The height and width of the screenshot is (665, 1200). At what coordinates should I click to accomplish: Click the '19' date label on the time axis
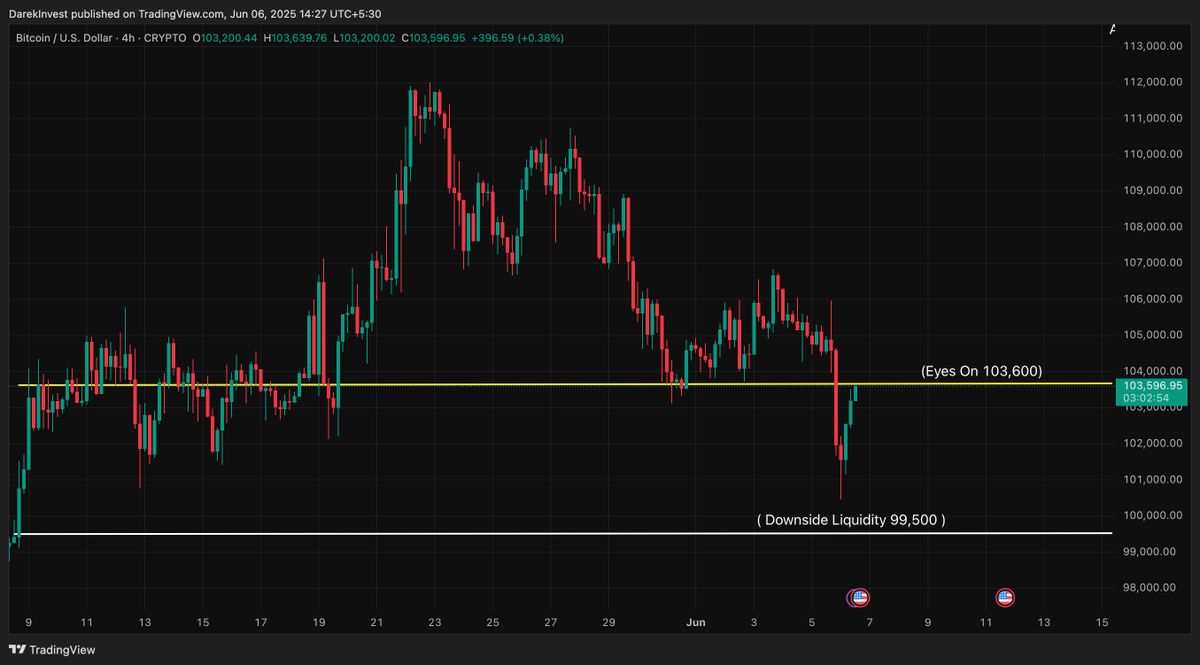click(319, 623)
